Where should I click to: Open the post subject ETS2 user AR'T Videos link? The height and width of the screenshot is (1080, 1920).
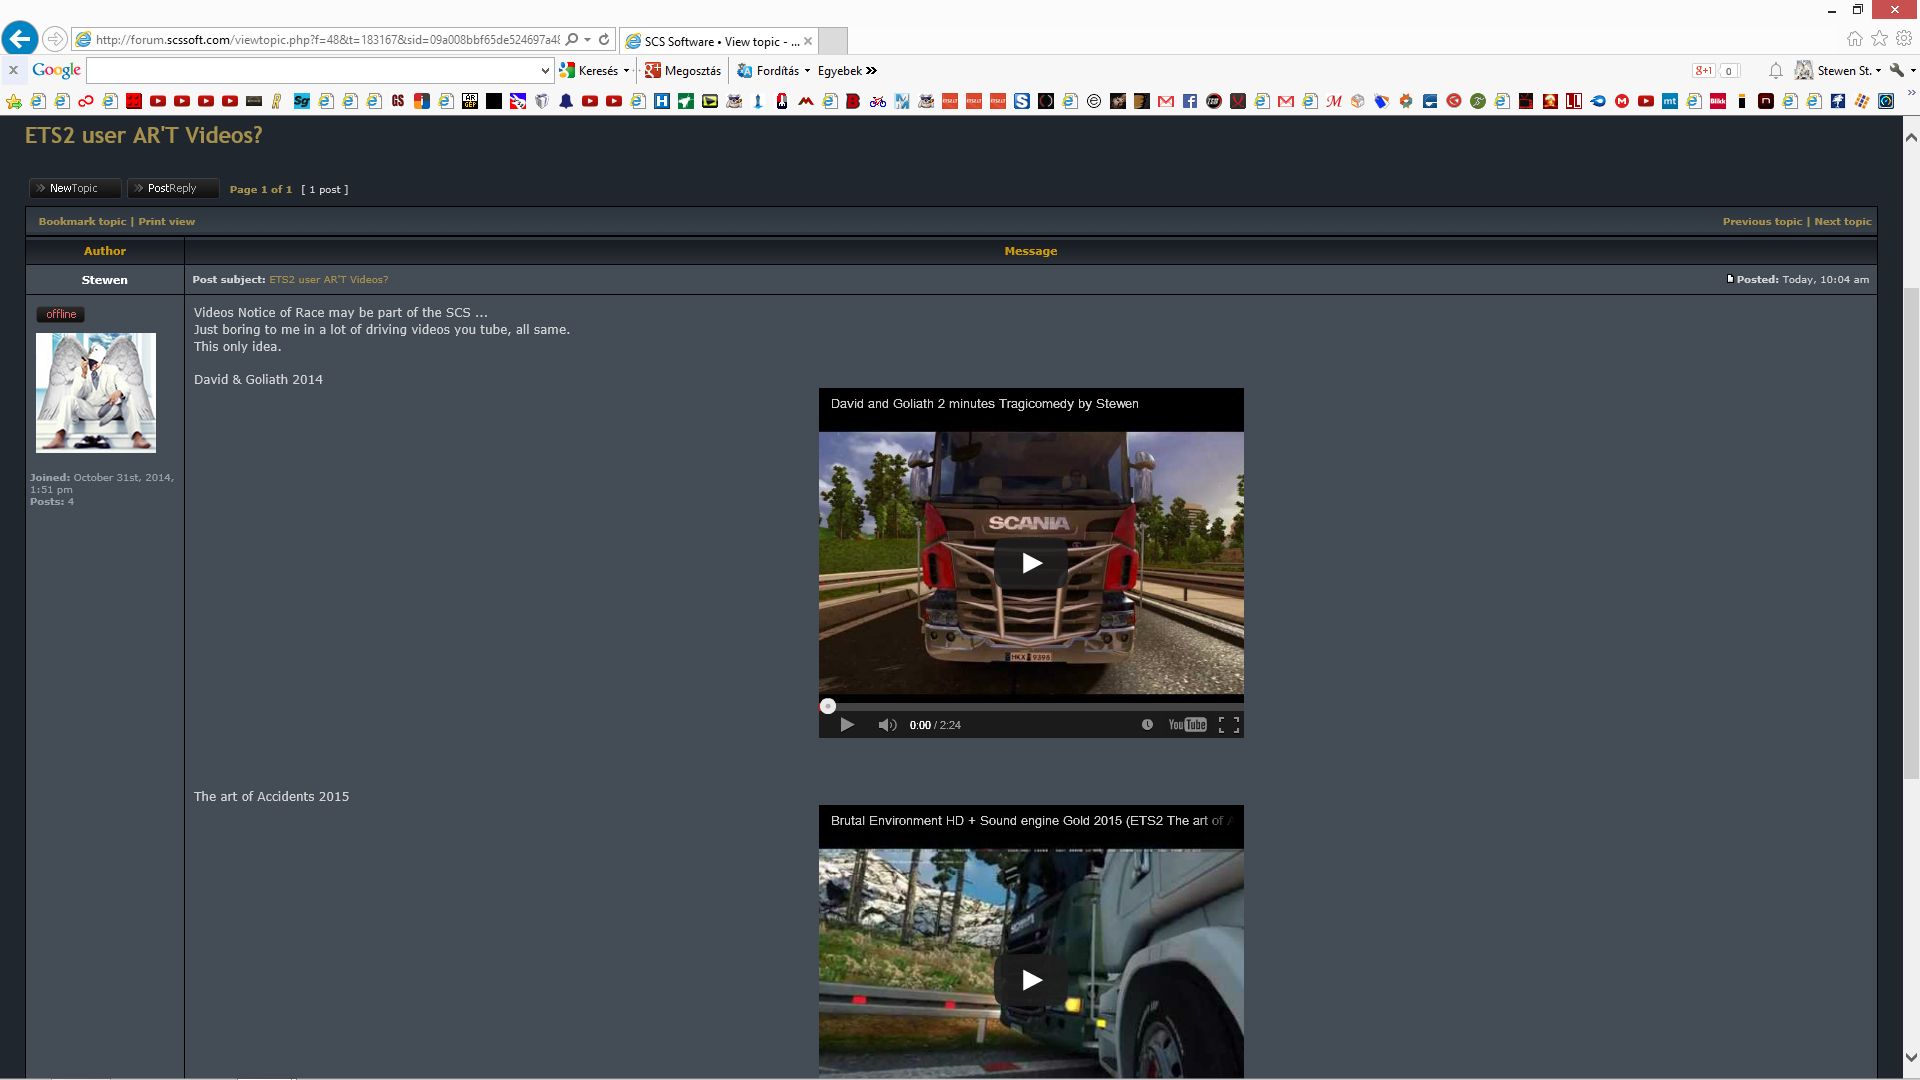(x=328, y=280)
